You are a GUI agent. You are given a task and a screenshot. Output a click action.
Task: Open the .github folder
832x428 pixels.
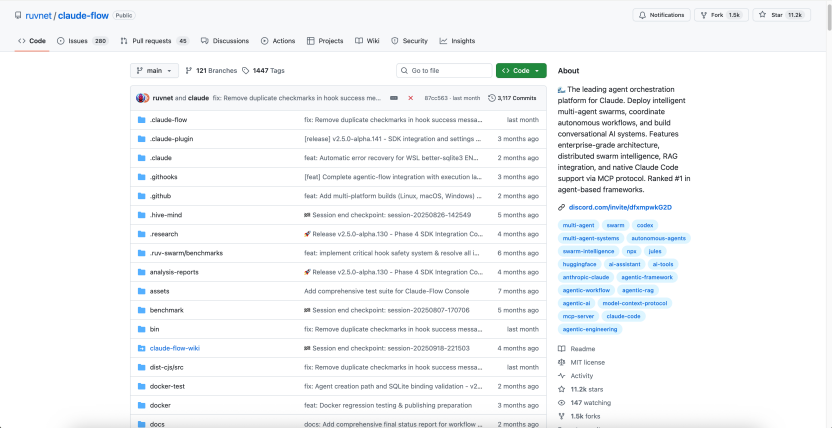pyautogui.click(x=161, y=195)
